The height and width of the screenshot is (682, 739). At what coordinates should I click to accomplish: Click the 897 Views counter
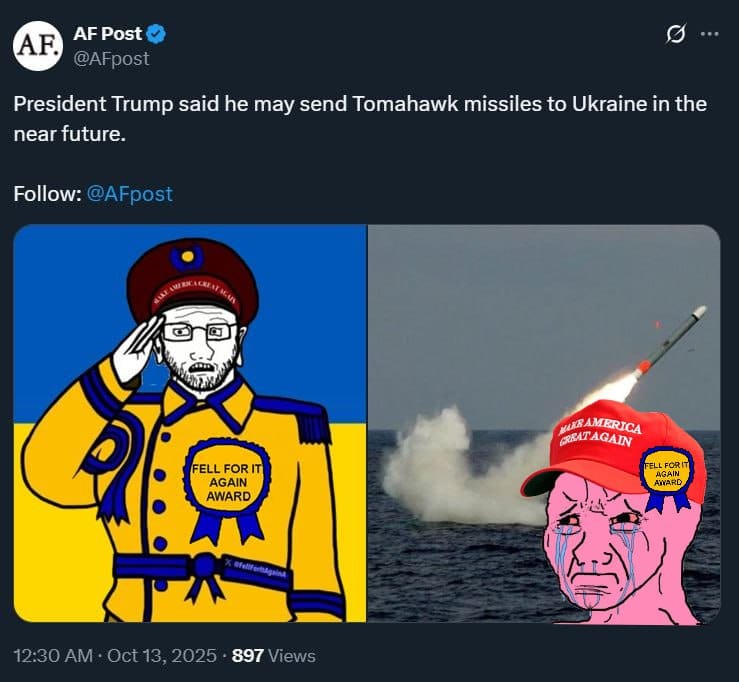point(273,656)
